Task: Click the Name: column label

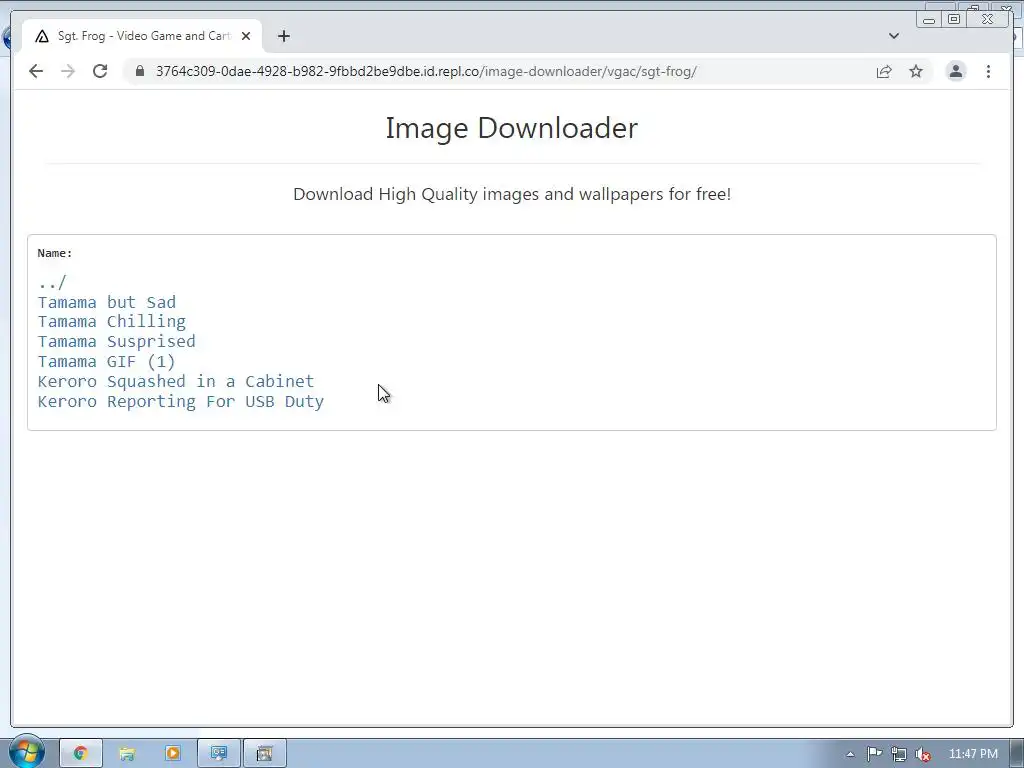Action: tap(55, 253)
